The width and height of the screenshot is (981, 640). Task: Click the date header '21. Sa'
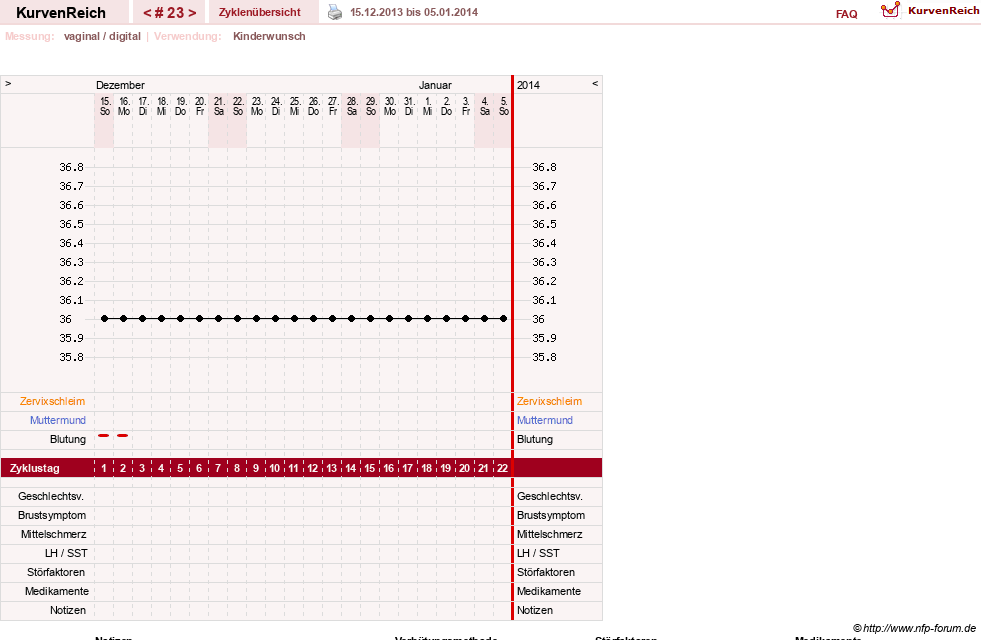coord(219,106)
